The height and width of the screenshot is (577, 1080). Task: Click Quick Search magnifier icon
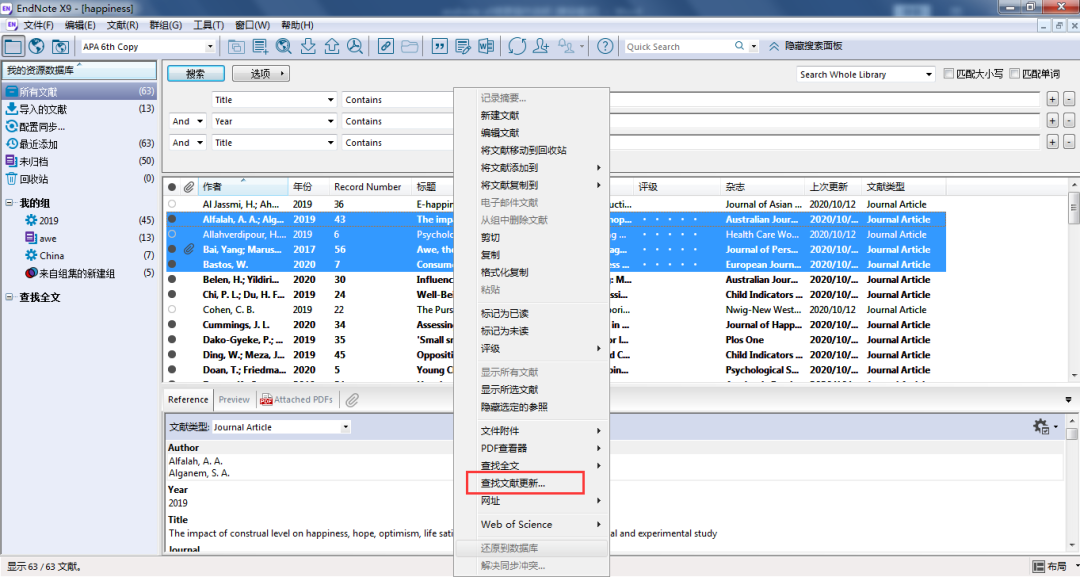[739, 46]
